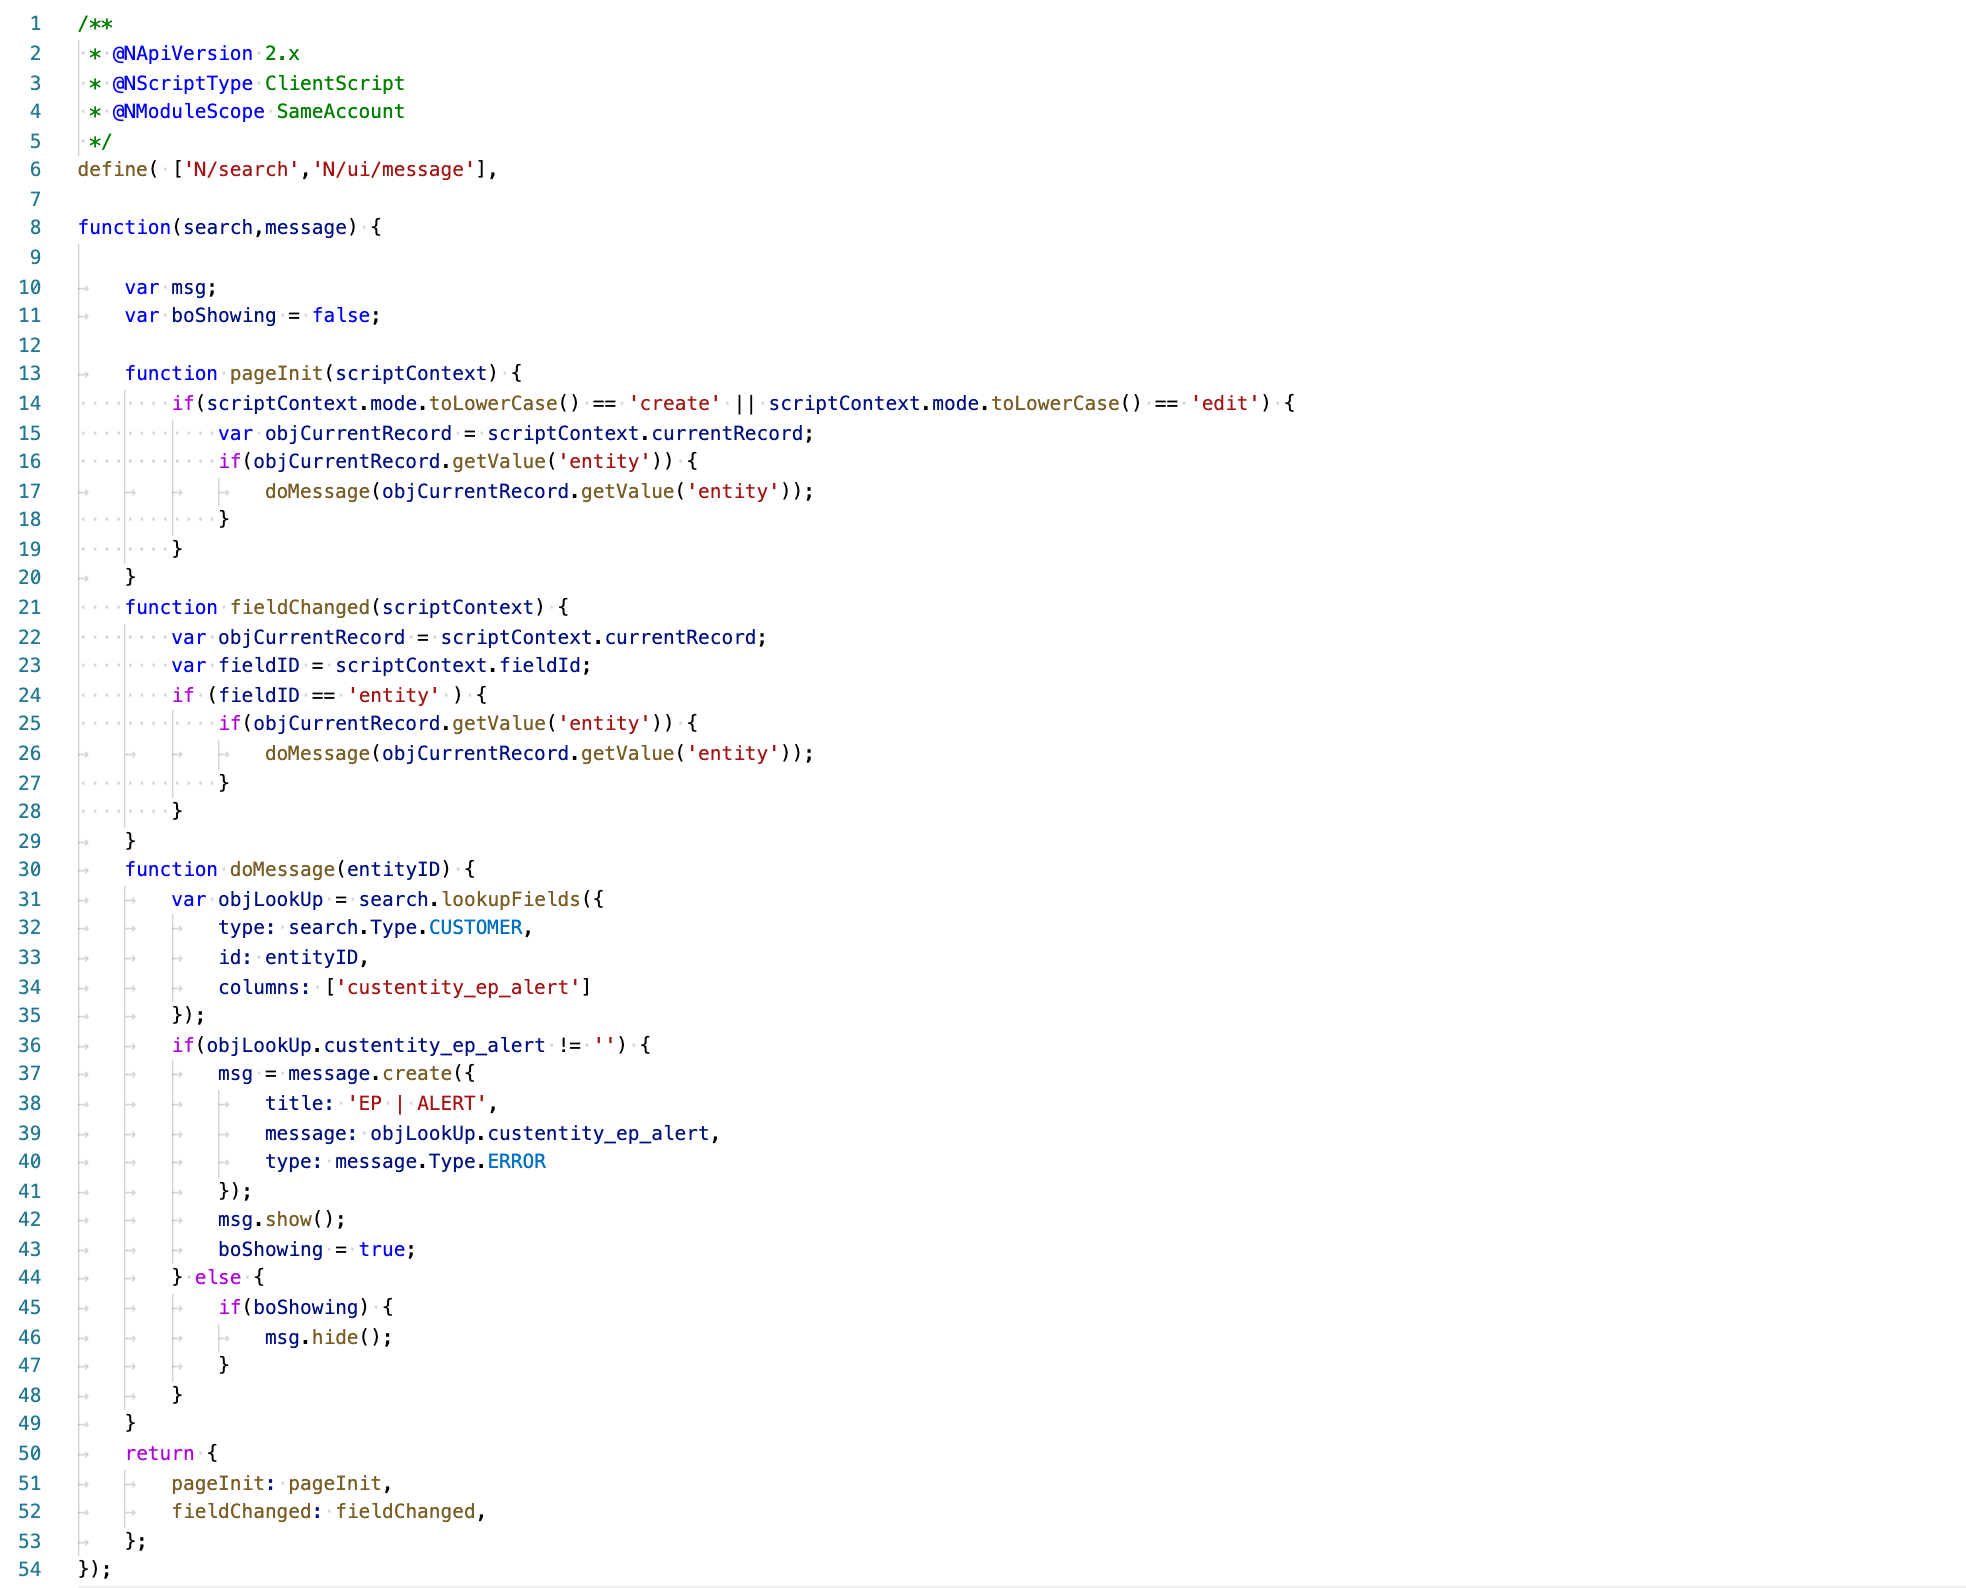Click the doMessage function name declaration
Viewport: 1966px width, 1588px height.
tap(282, 870)
